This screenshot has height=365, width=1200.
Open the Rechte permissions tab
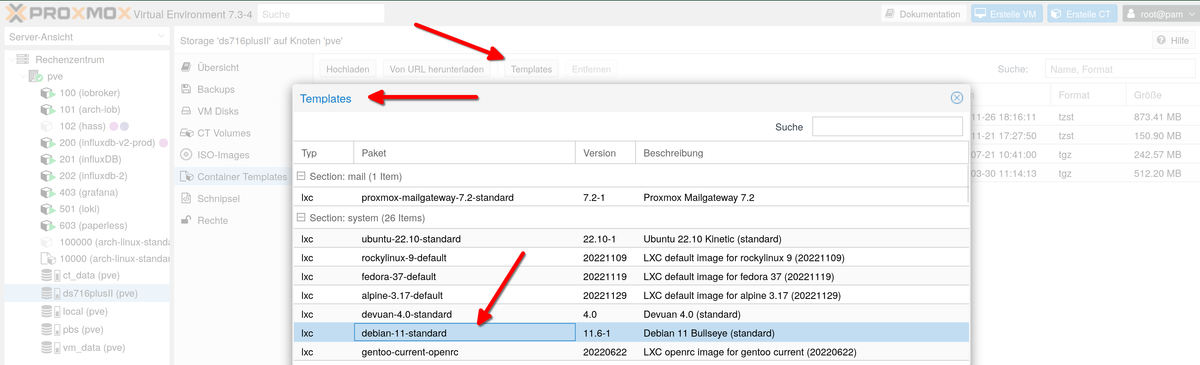[x=212, y=220]
